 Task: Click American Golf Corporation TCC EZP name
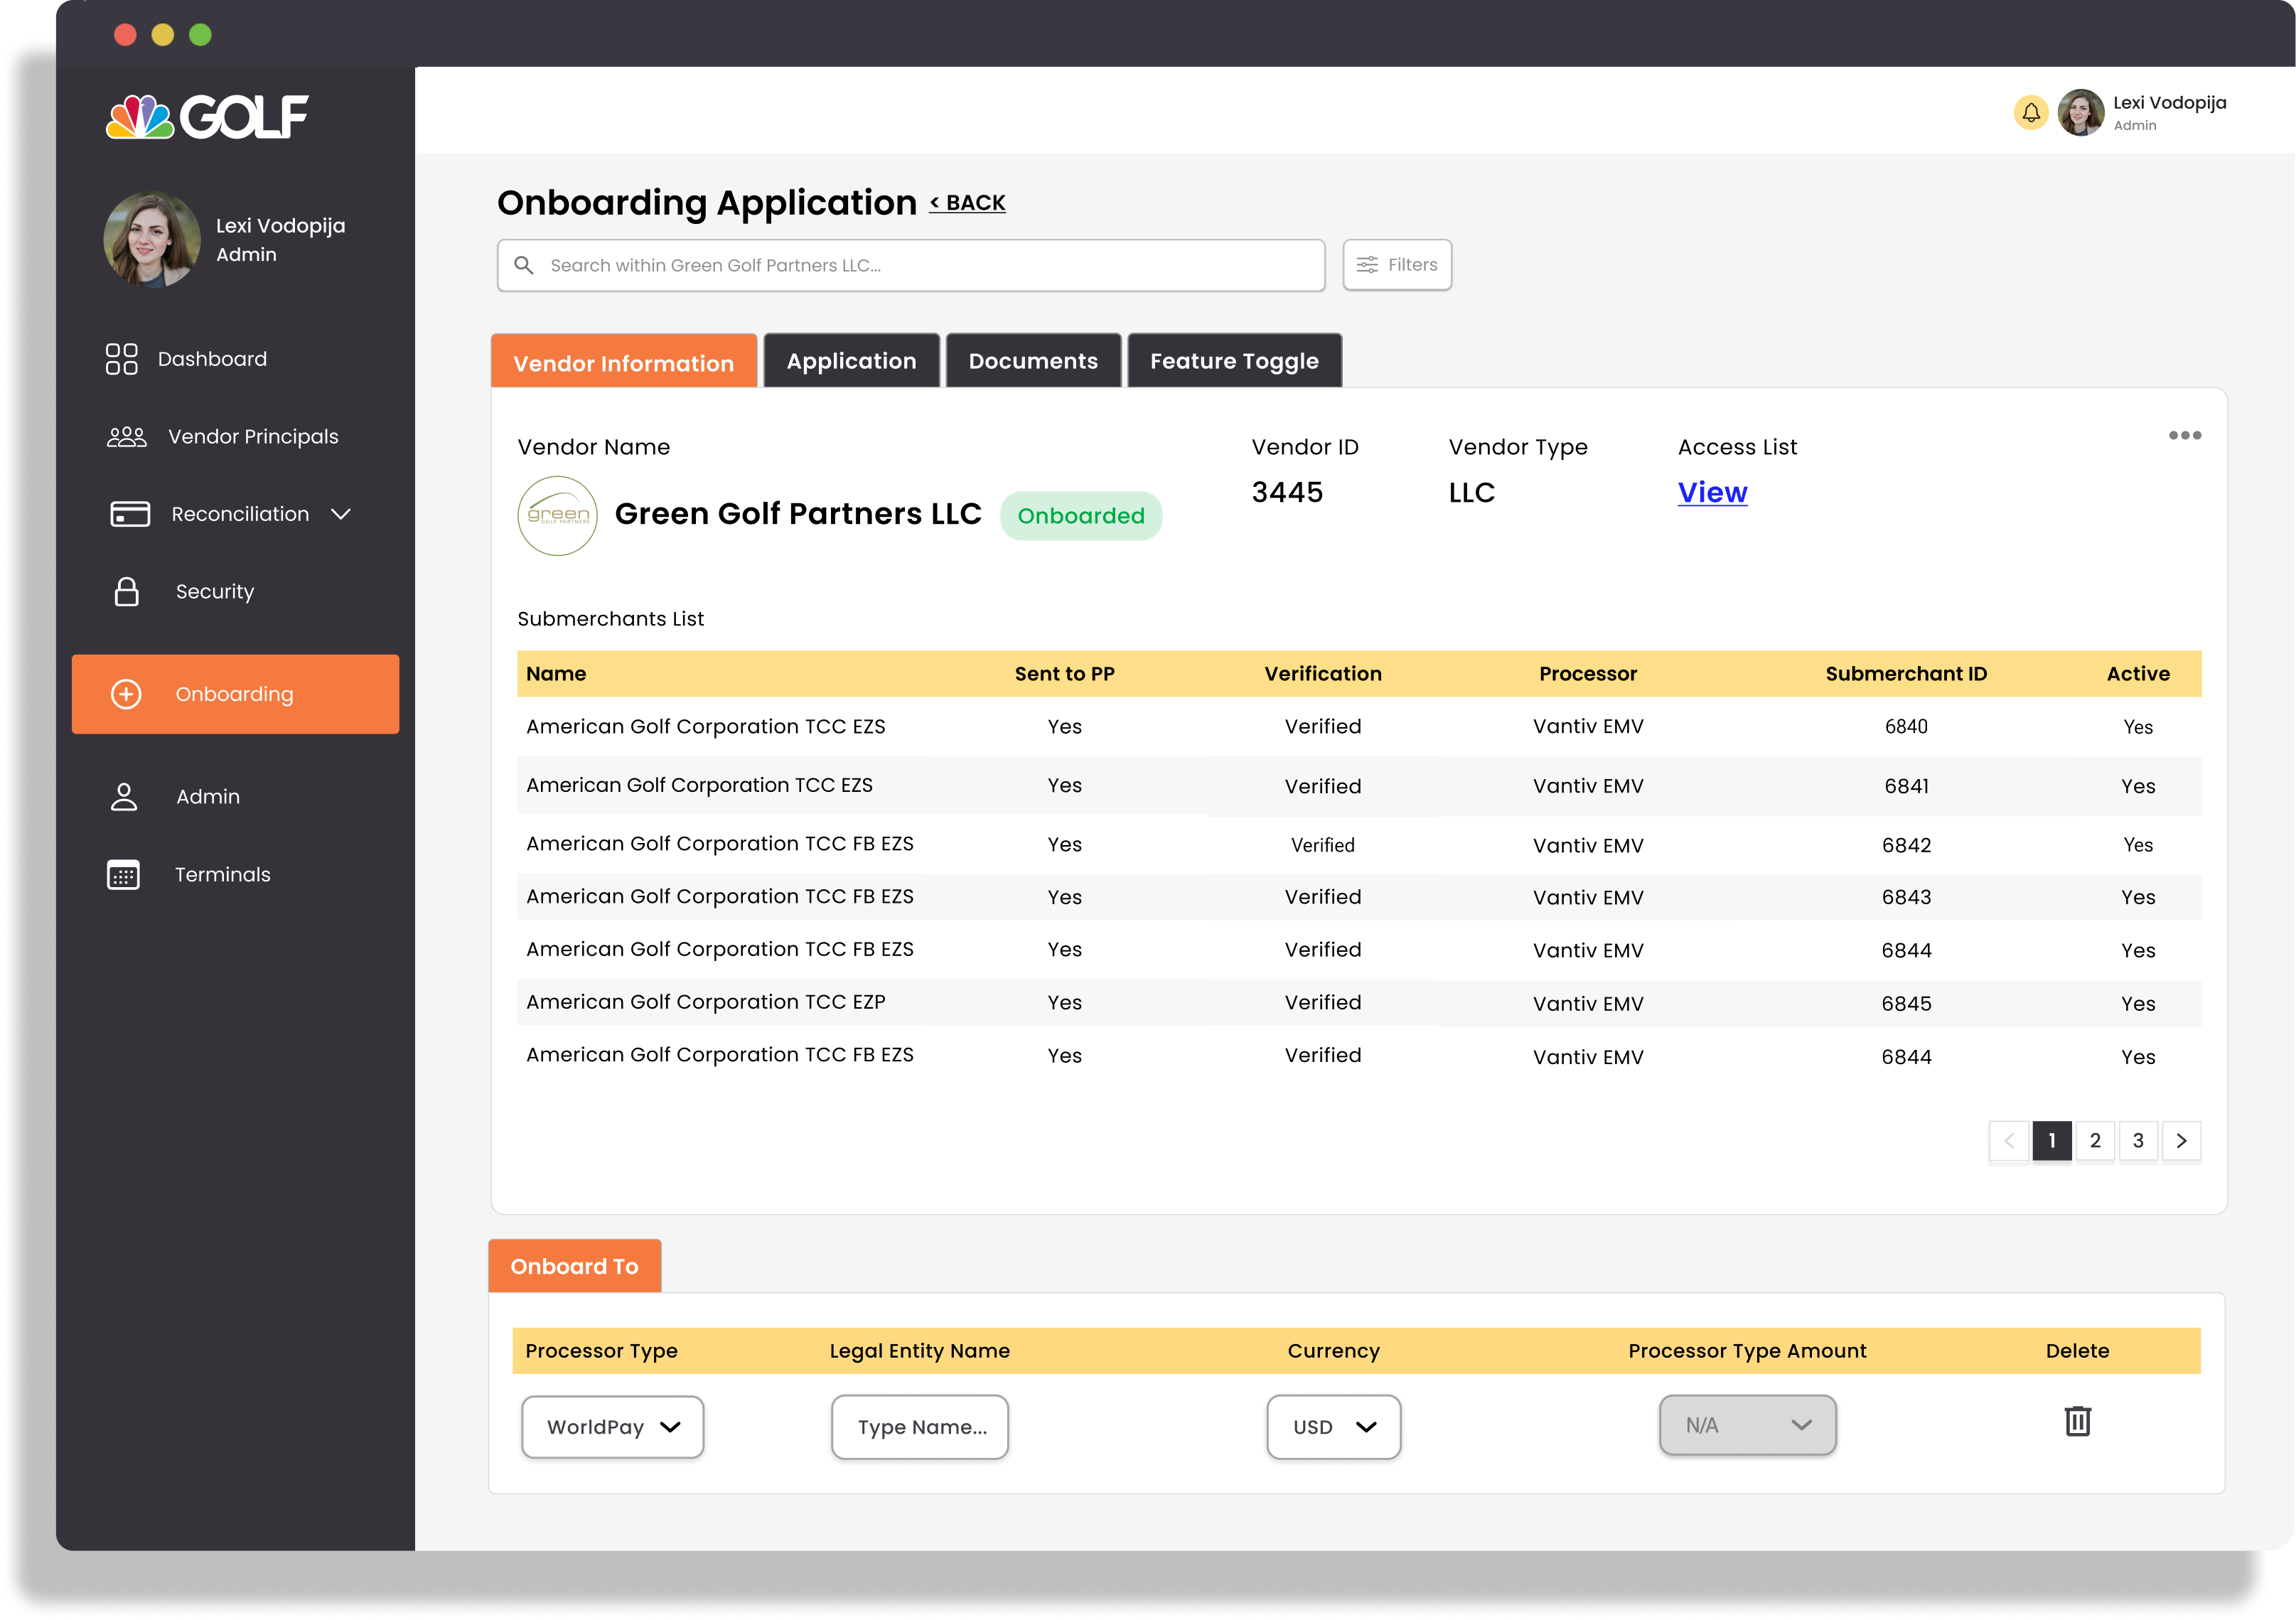click(706, 1002)
